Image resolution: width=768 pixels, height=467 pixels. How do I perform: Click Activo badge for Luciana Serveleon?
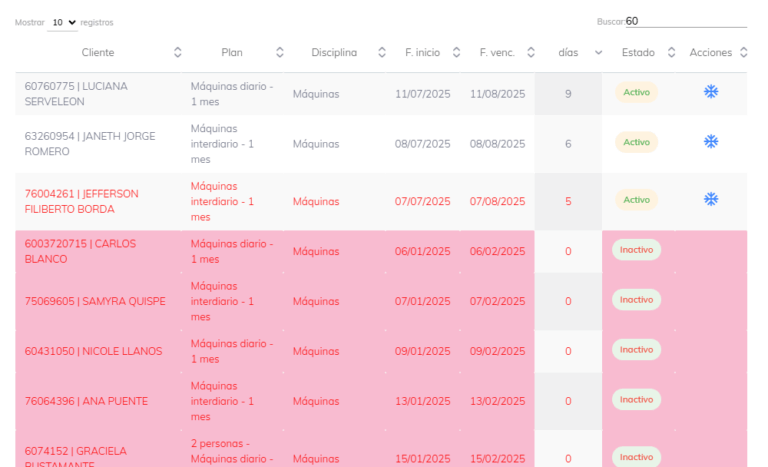(x=636, y=92)
